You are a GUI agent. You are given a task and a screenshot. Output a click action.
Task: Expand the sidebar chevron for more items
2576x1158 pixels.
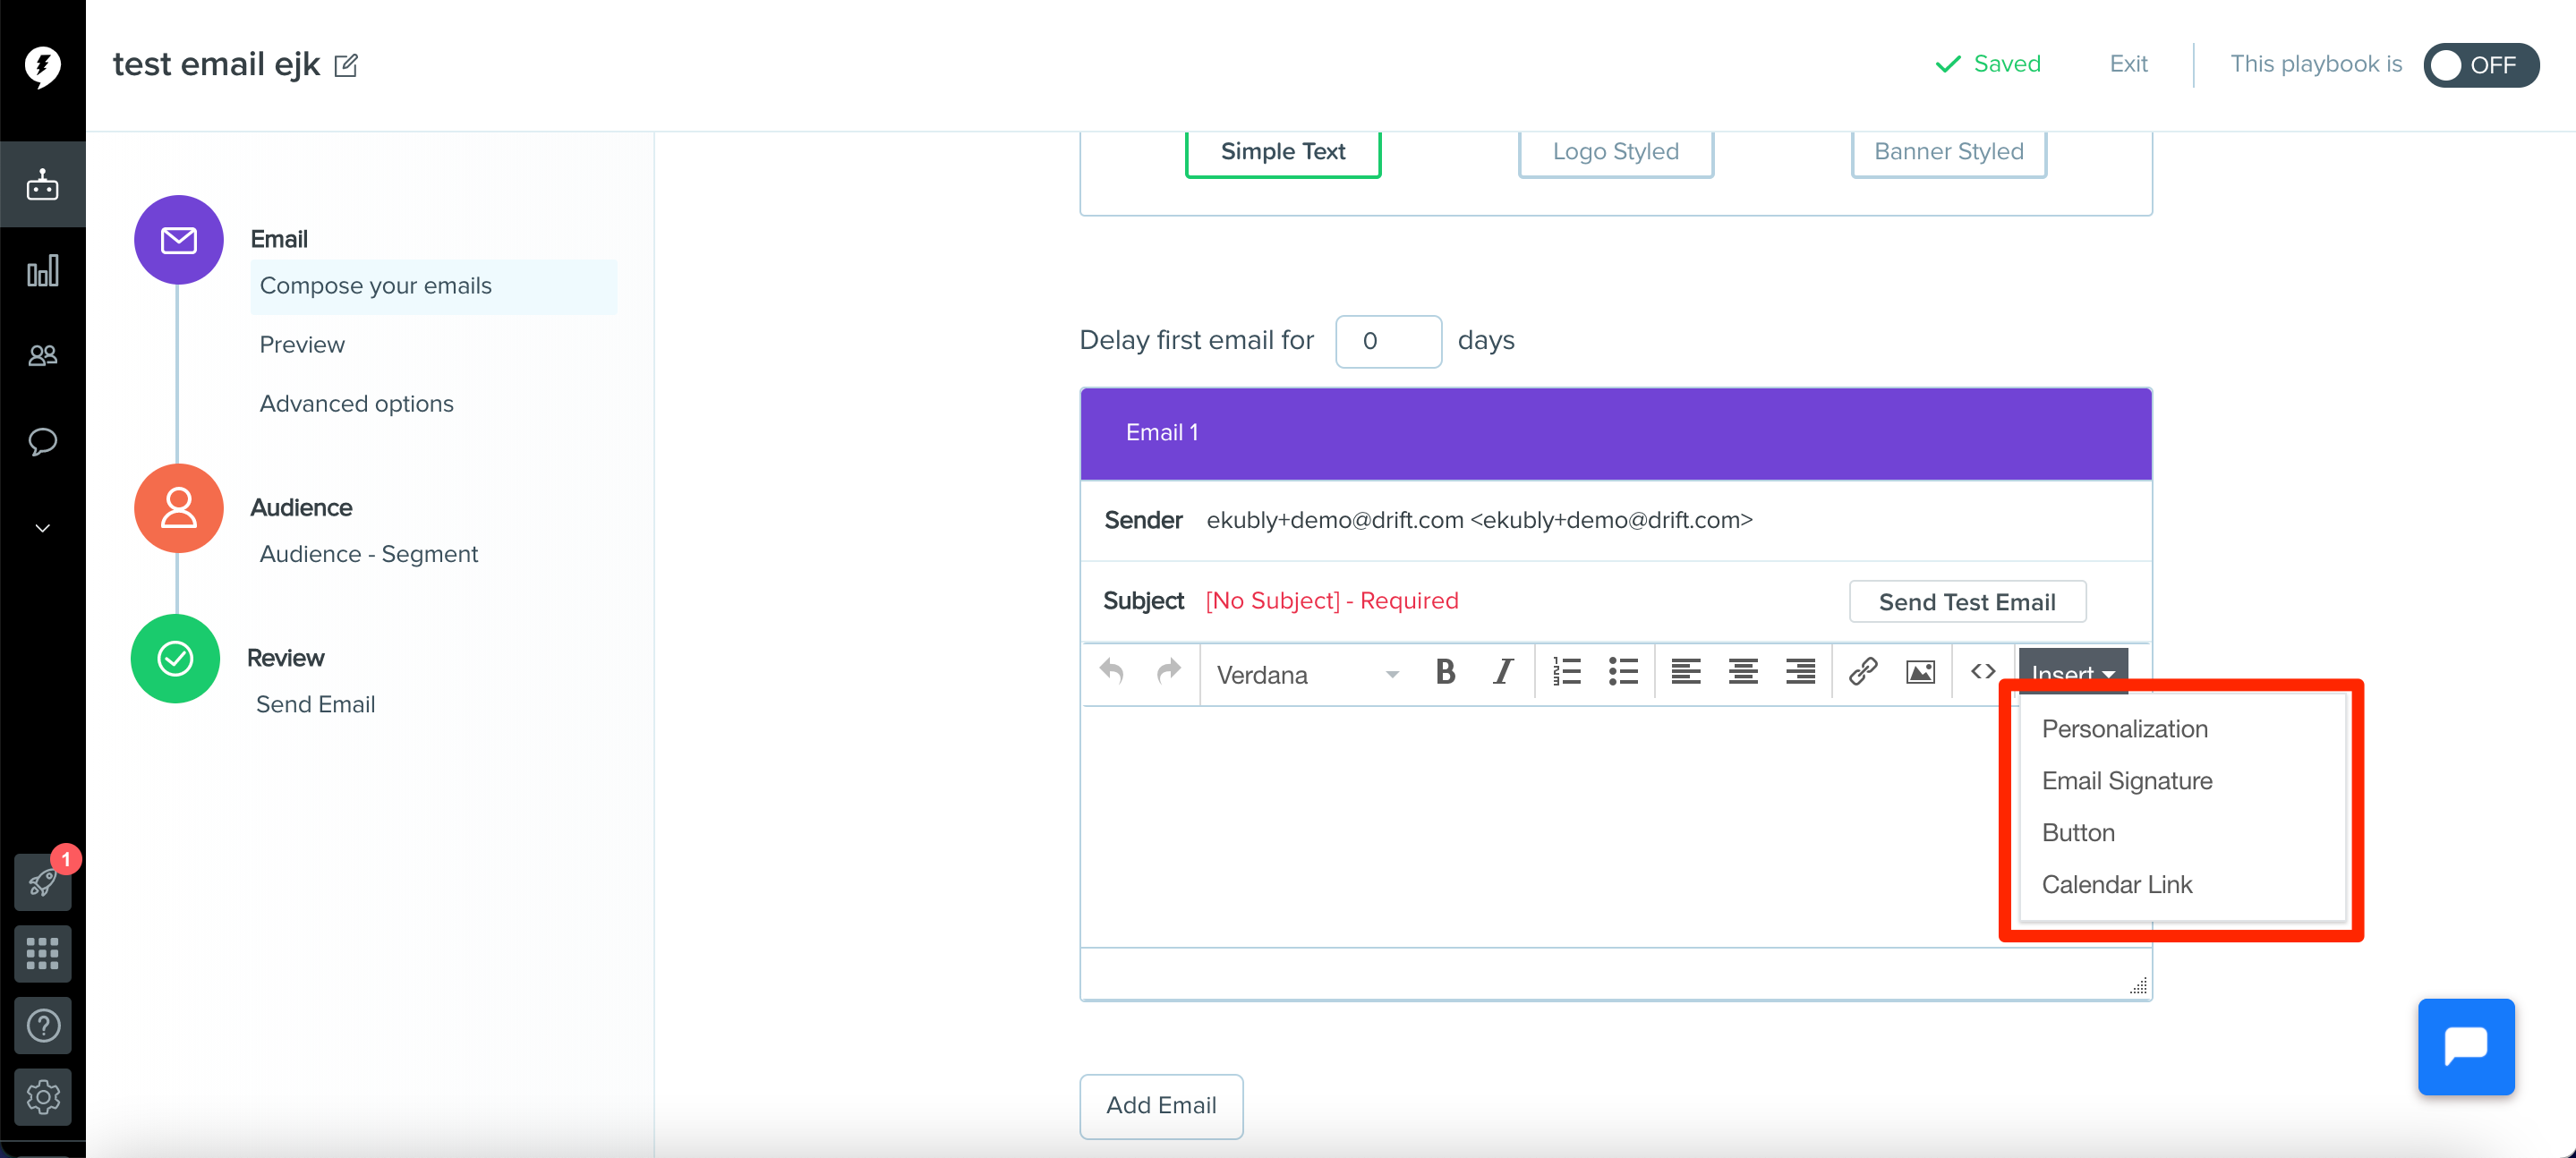pyautogui.click(x=42, y=527)
